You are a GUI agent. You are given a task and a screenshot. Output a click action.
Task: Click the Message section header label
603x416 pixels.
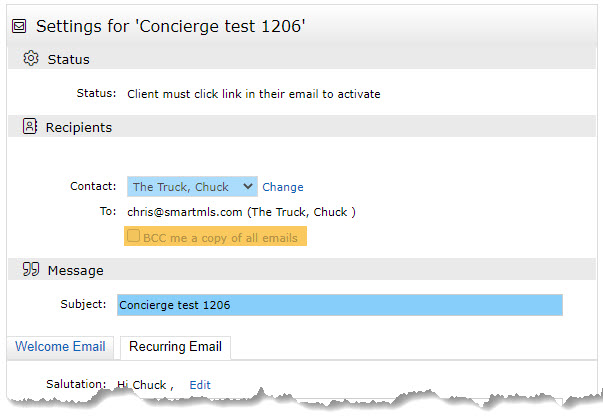point(75,271)
